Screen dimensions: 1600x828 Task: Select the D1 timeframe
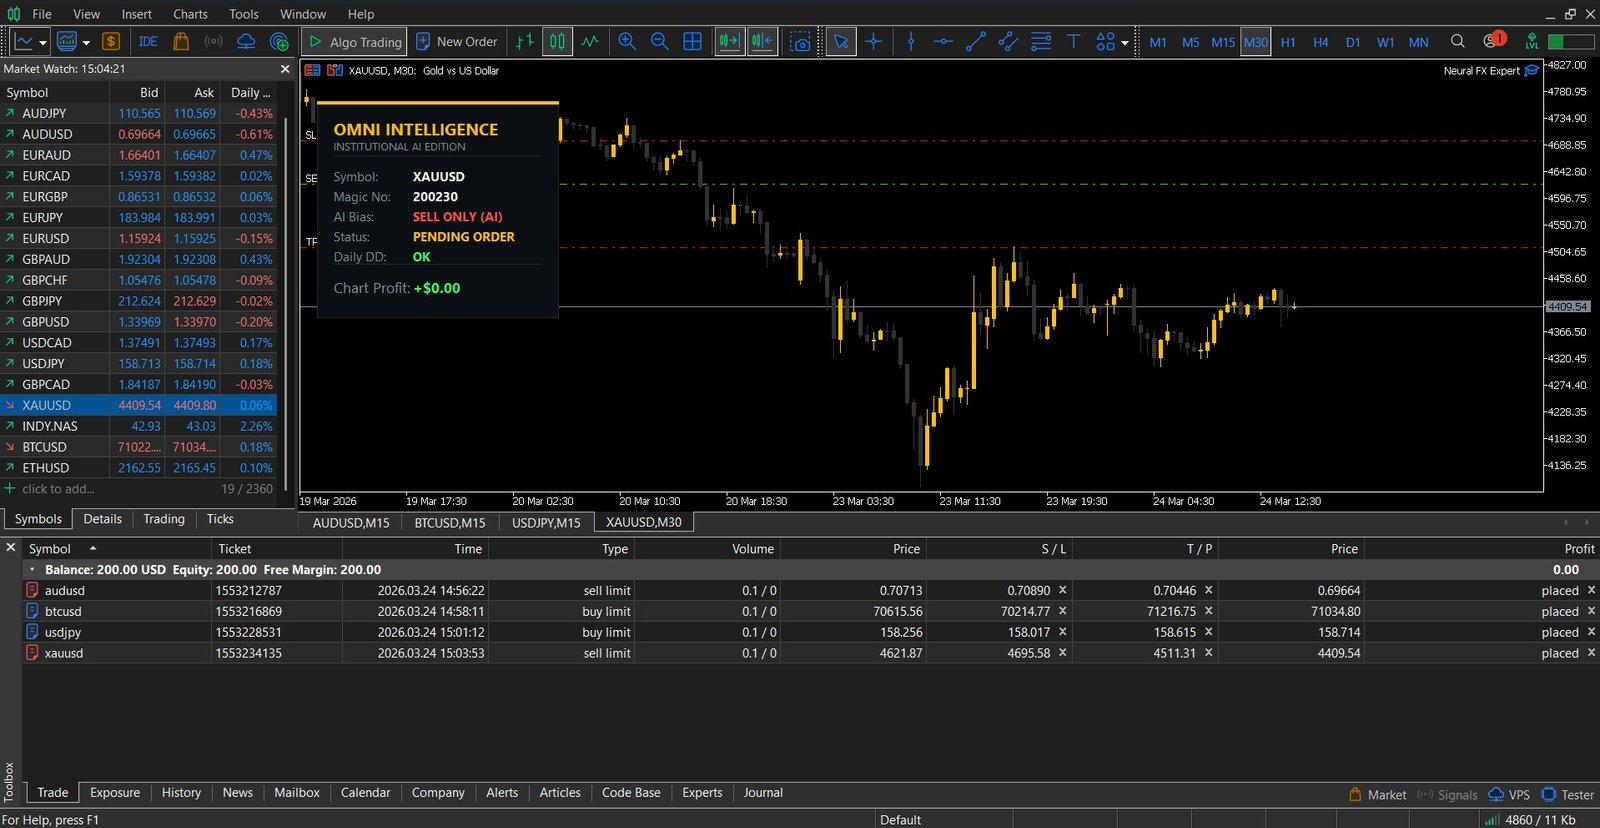(1353, 42)
